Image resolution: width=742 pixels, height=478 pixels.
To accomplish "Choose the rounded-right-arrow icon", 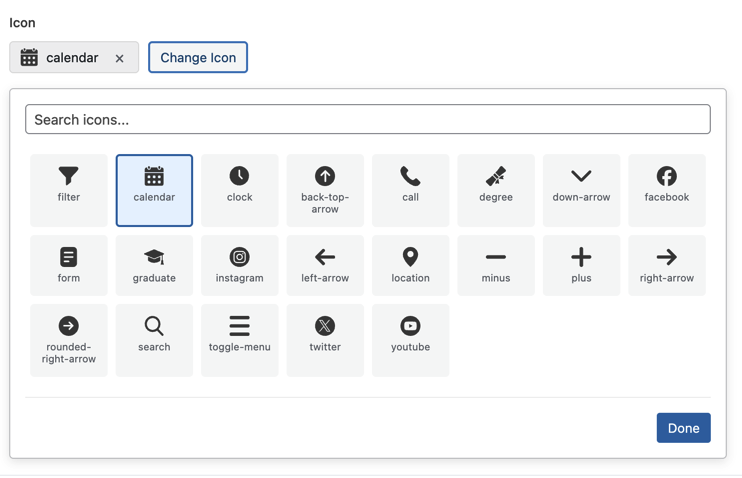I will (69, 340).
